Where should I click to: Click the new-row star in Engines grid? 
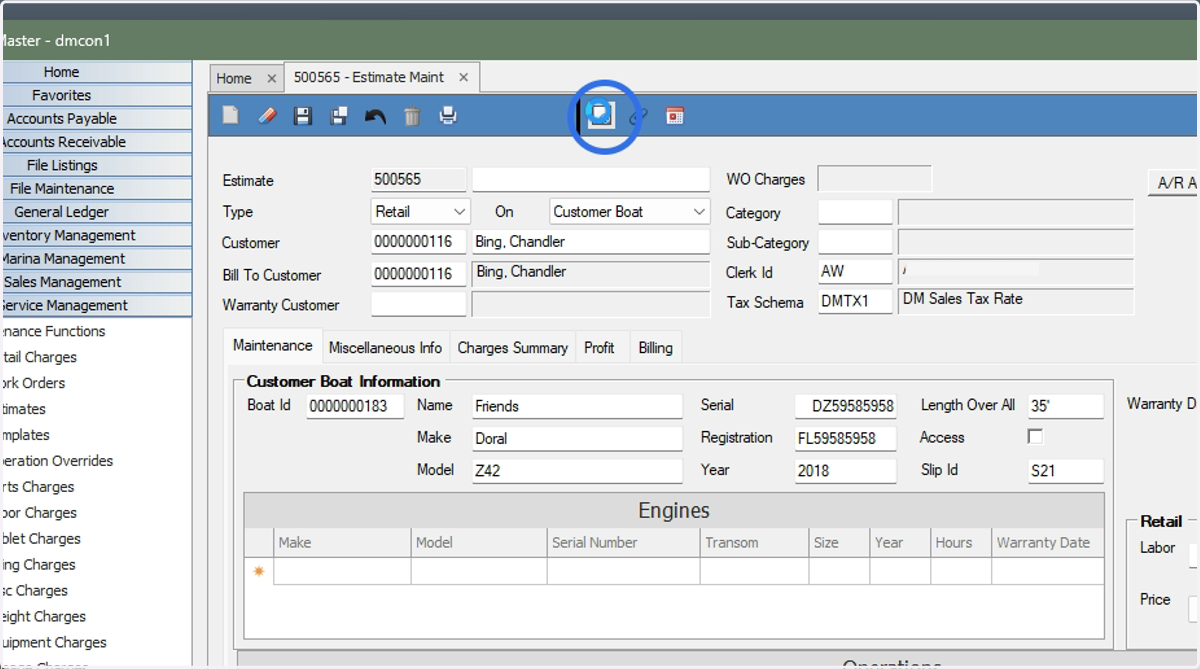tap(259, 571)
